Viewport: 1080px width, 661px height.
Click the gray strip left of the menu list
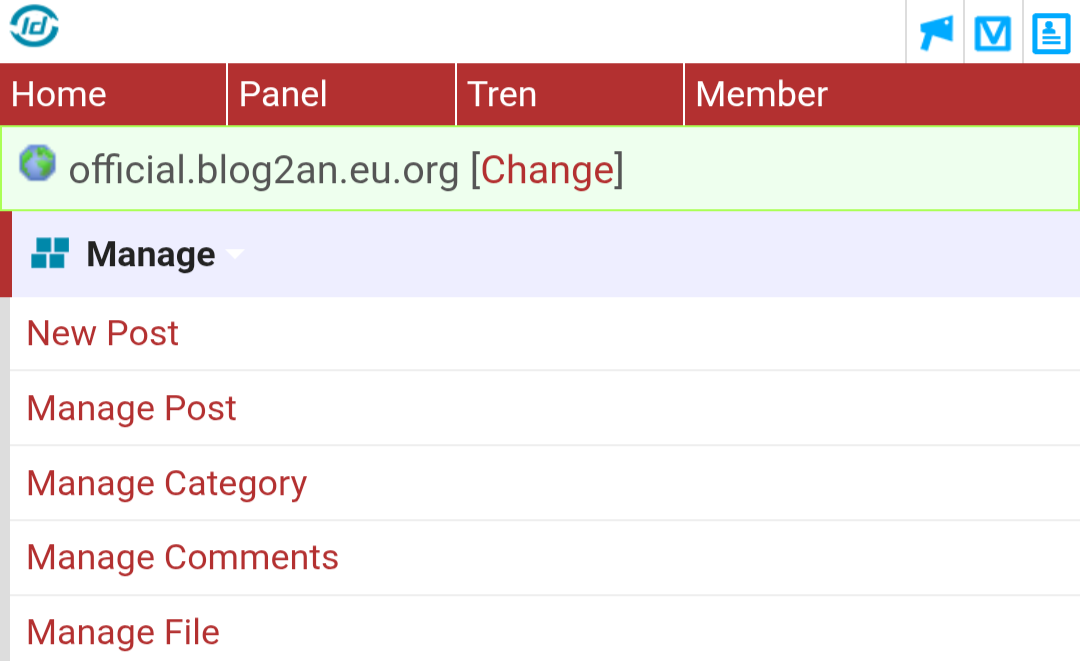(5, 480)
